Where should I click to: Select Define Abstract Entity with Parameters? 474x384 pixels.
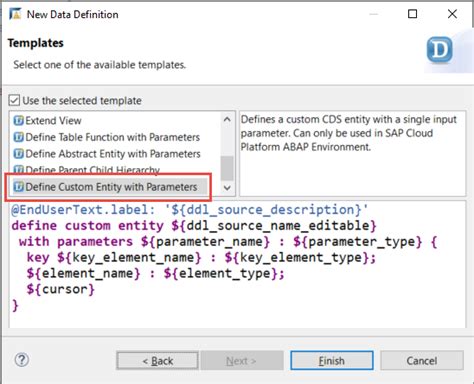107,154
